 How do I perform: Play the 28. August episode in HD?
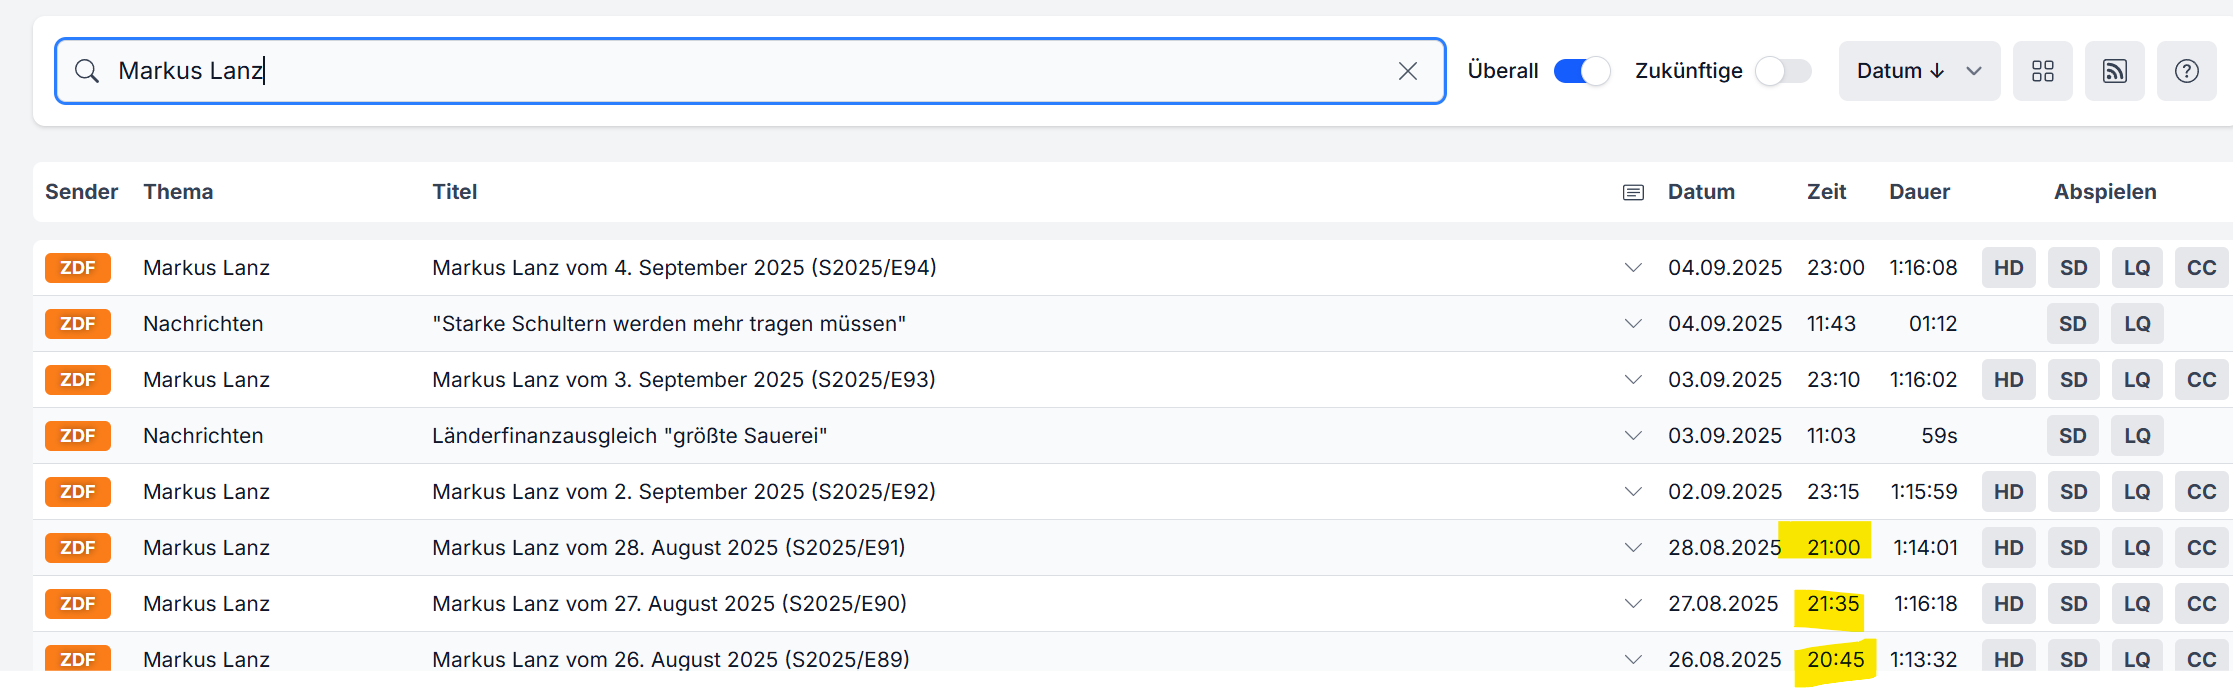2009,548
